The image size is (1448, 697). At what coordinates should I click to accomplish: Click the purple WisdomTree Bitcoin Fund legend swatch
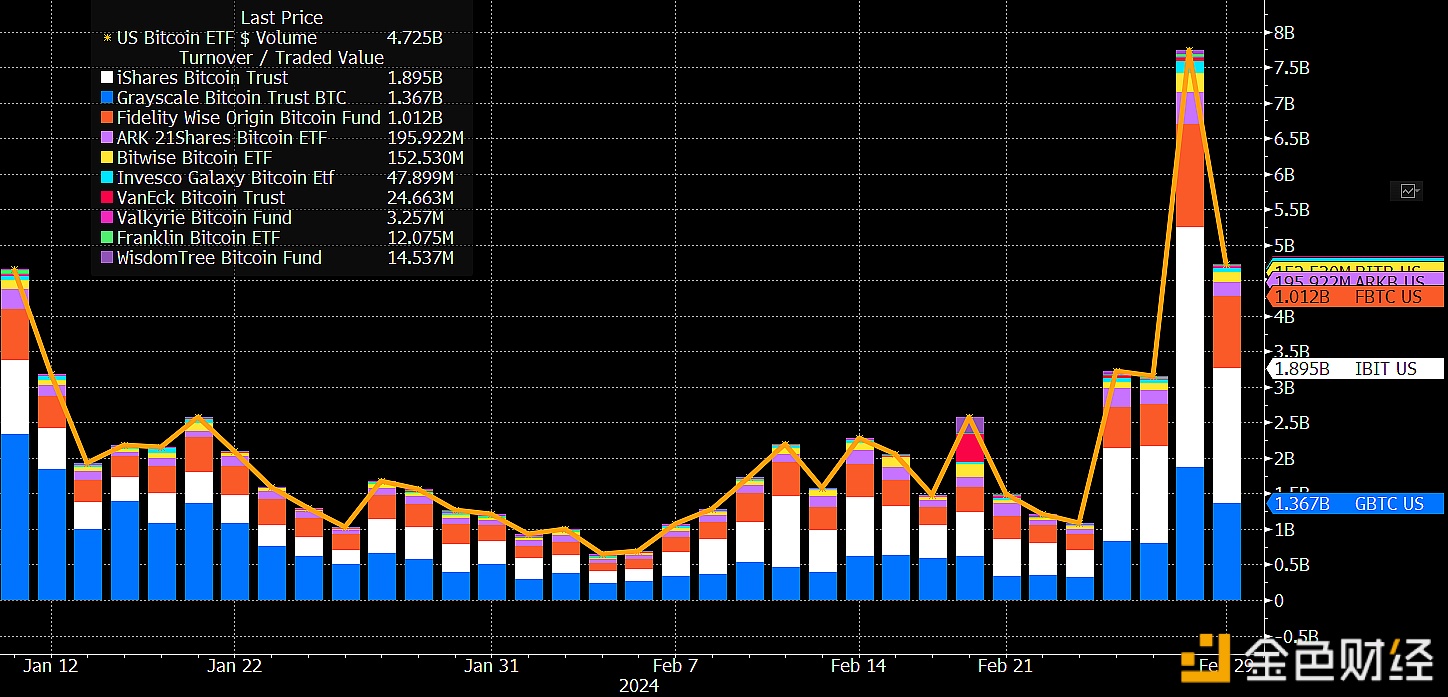pos(107,258)
